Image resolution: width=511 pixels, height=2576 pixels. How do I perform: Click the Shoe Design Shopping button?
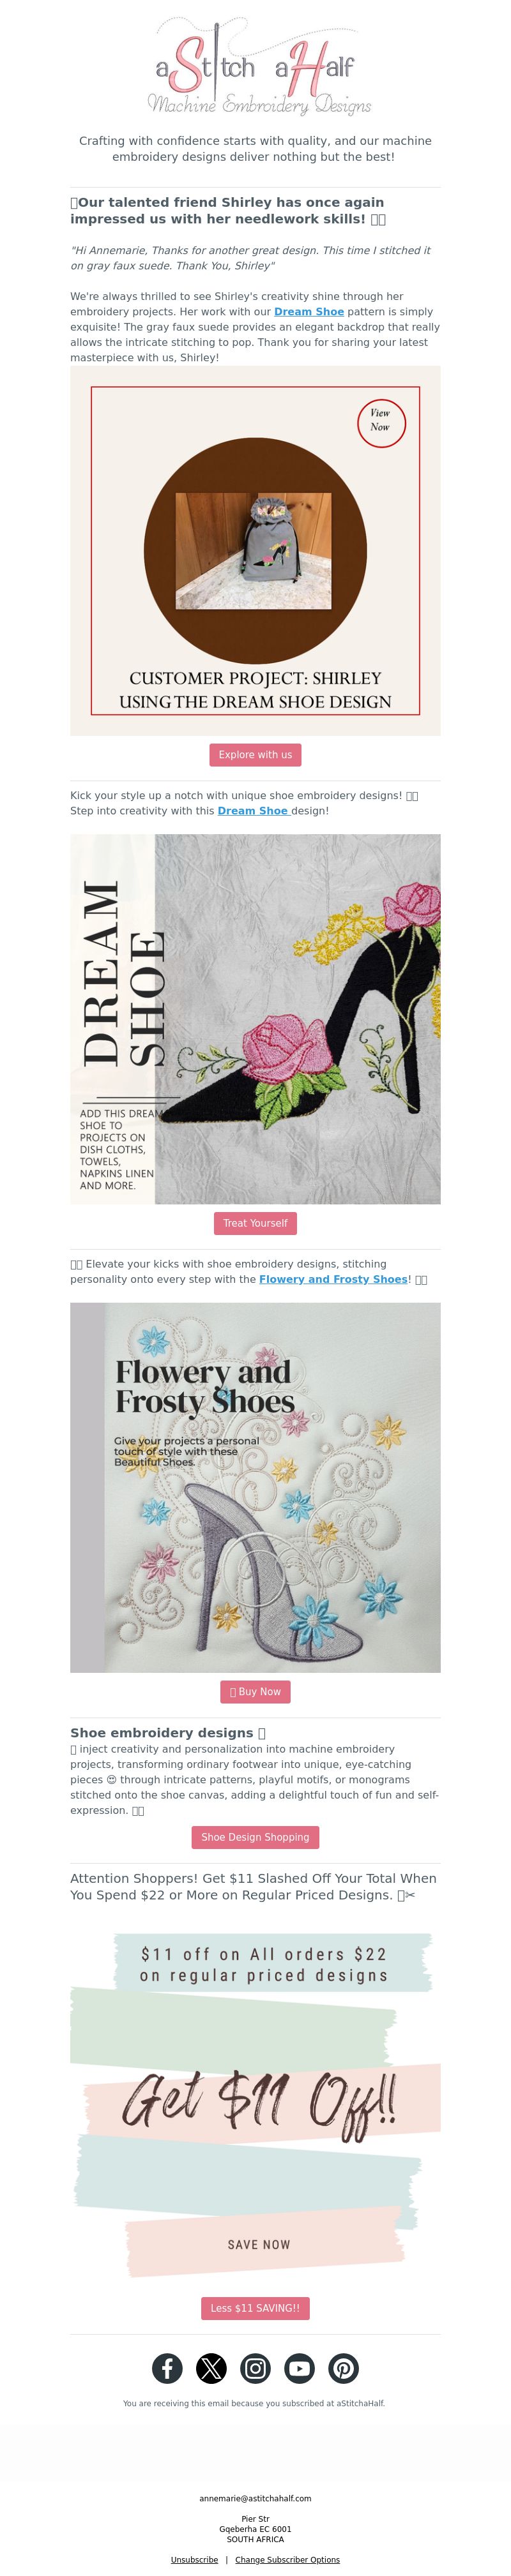[x=255, y=1837]
